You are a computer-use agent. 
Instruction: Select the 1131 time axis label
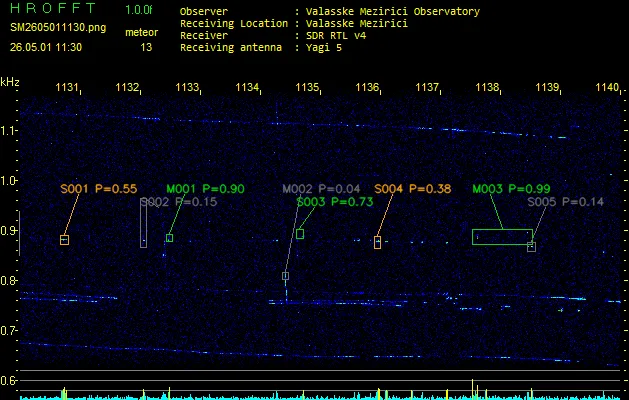(67, 87)
